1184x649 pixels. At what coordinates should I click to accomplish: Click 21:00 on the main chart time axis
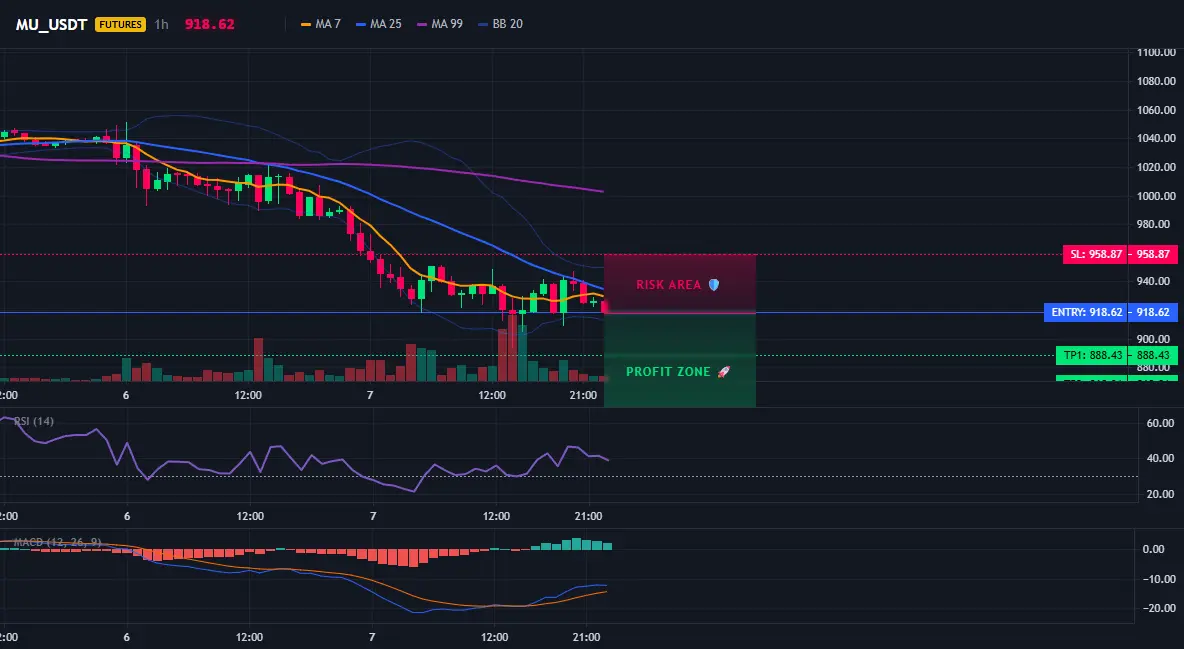click(x=583, y=395)
